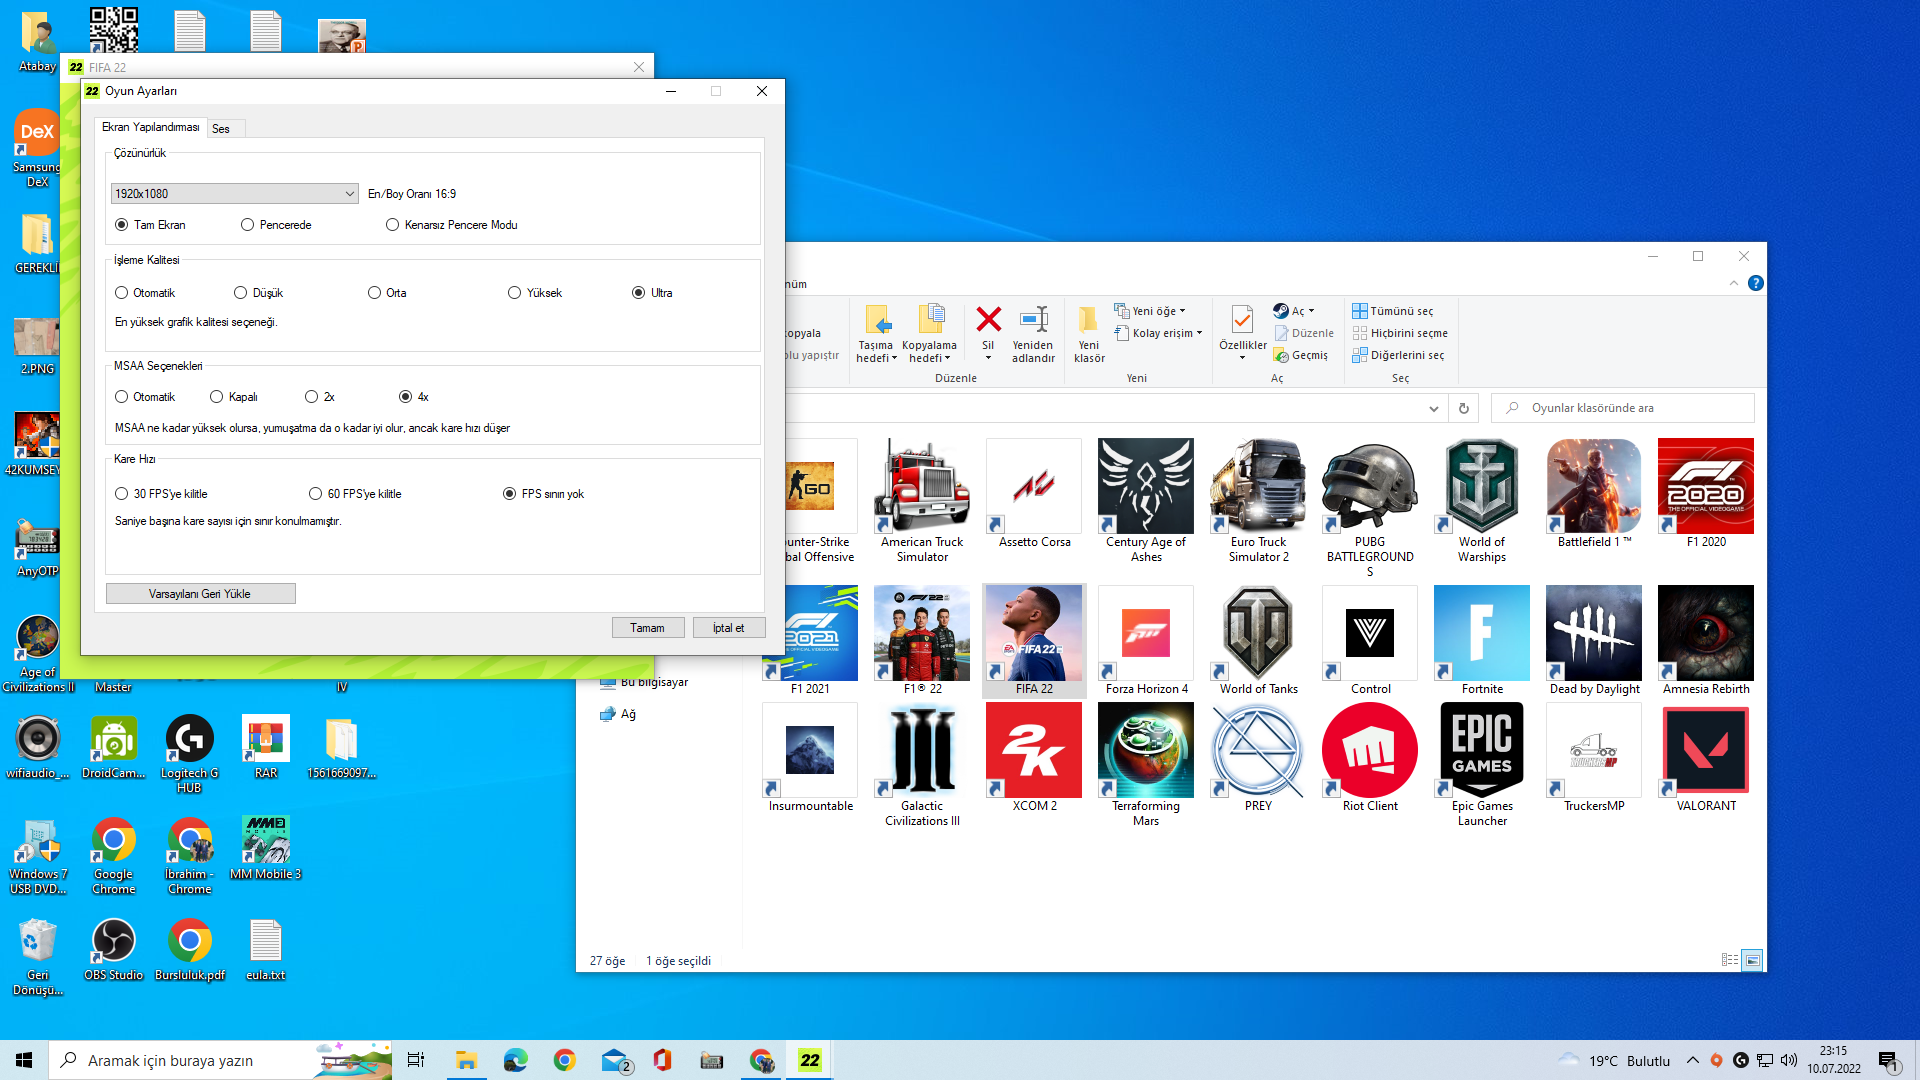Viewport: 1920px width, 1080px height.
Task: Click Varsayılanı Geri Yükle button
Action: click(x=200, y=594)
